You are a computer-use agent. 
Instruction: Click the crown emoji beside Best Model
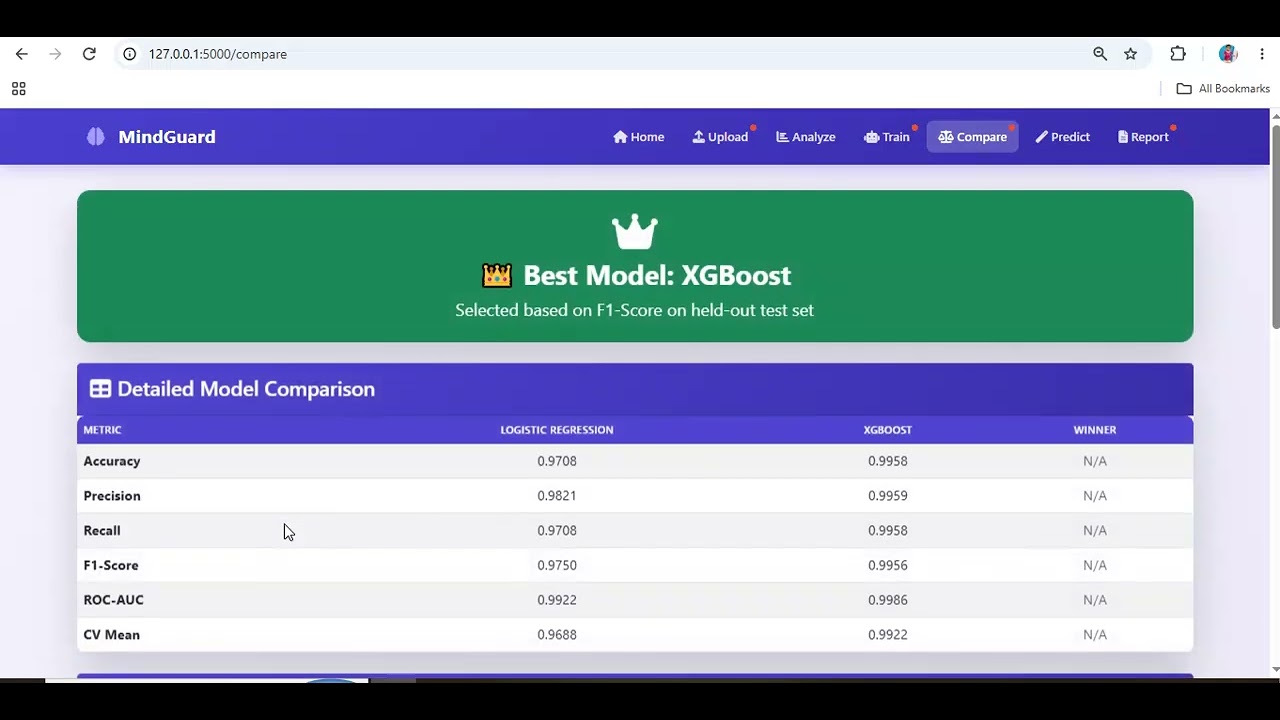497,275
